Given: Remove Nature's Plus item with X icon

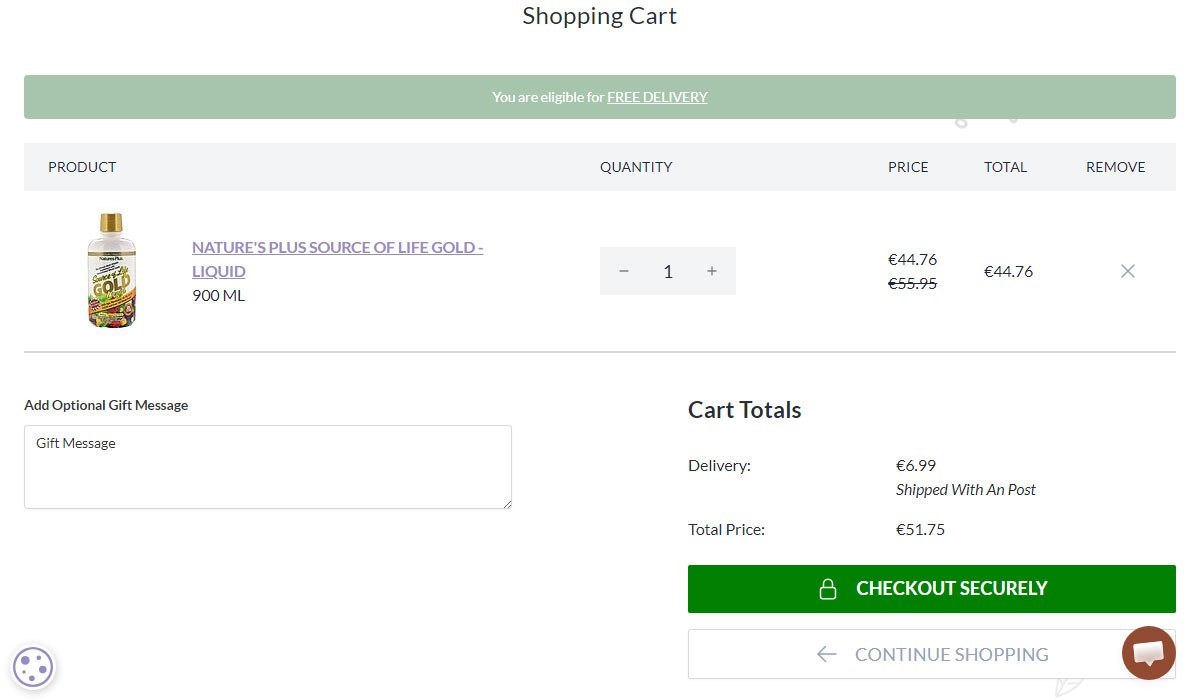Looking at the screenshot, I should (x=1128, y=271).
